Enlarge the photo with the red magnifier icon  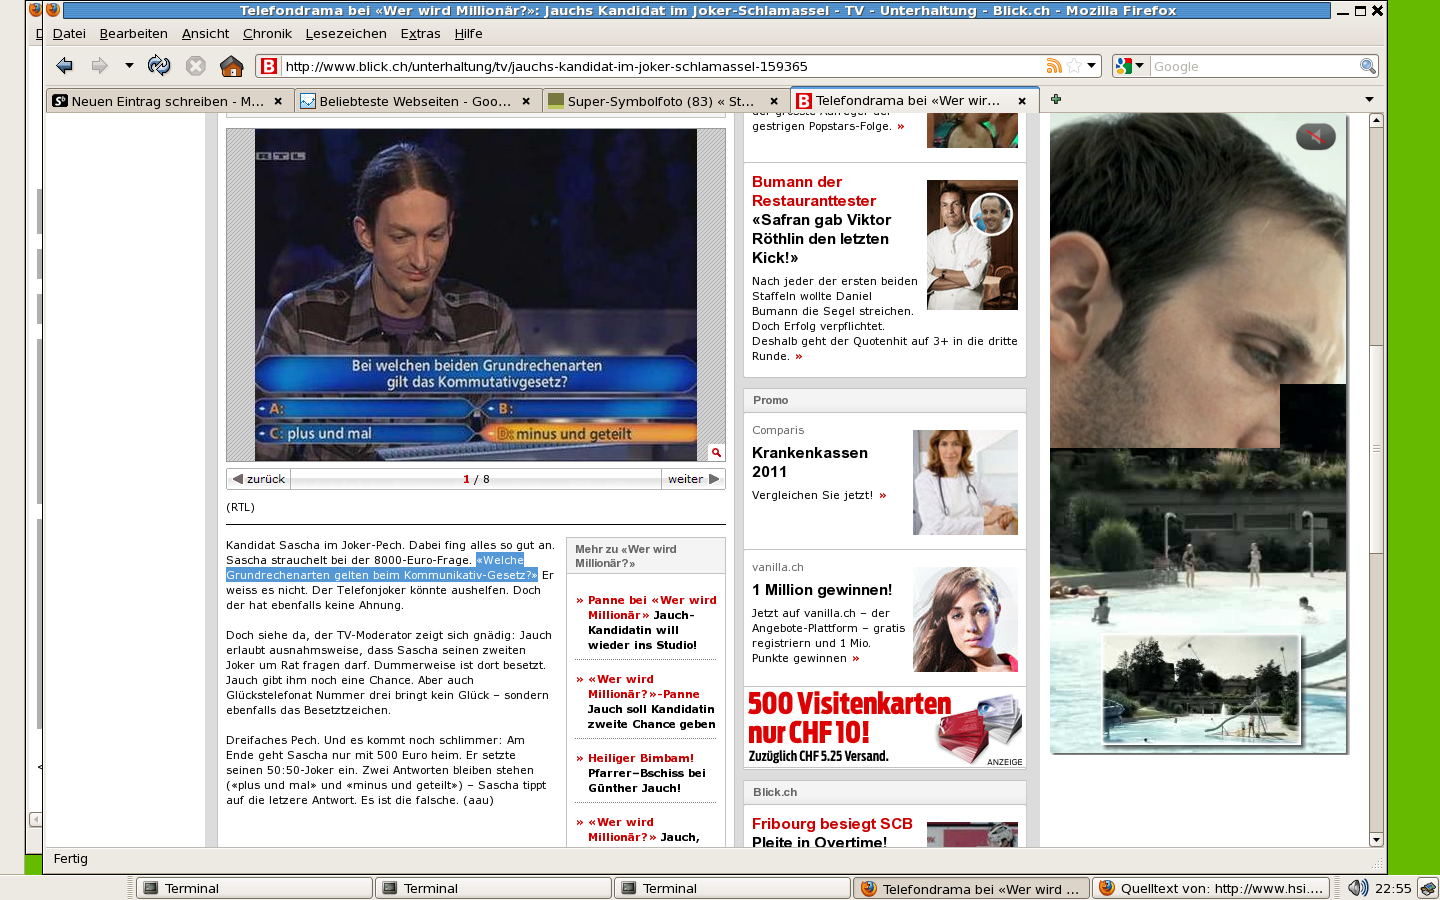716,452
